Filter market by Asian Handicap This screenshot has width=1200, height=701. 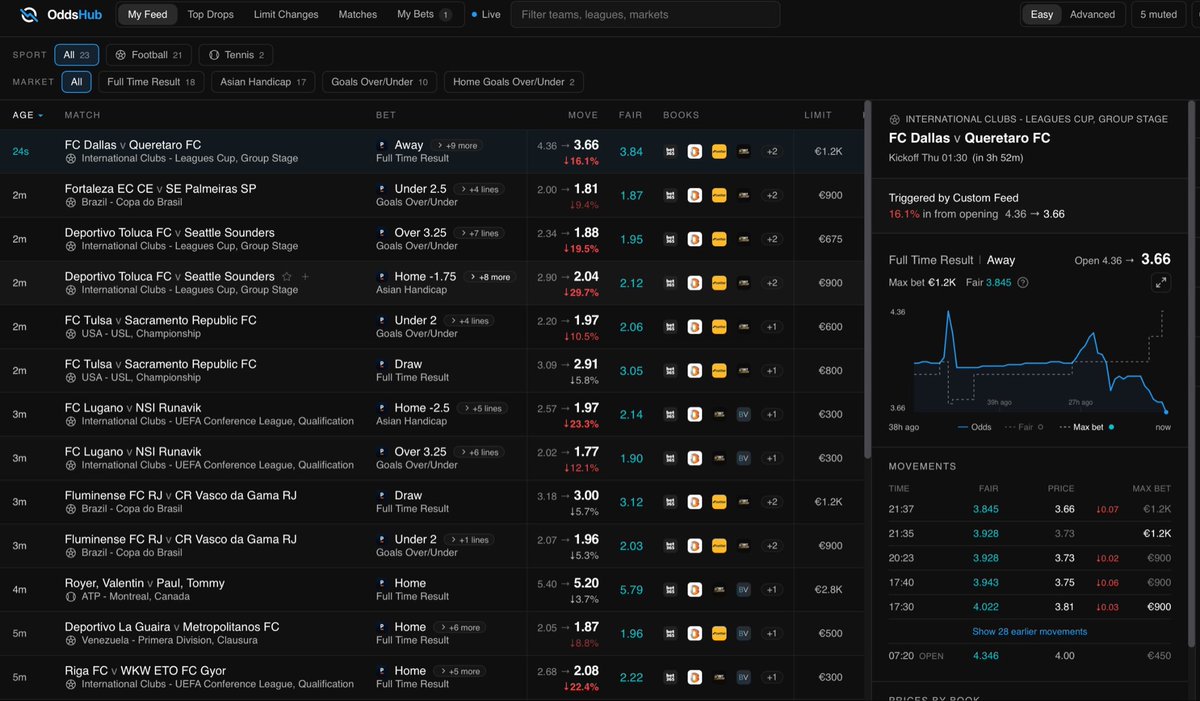[x=263, y=82]
